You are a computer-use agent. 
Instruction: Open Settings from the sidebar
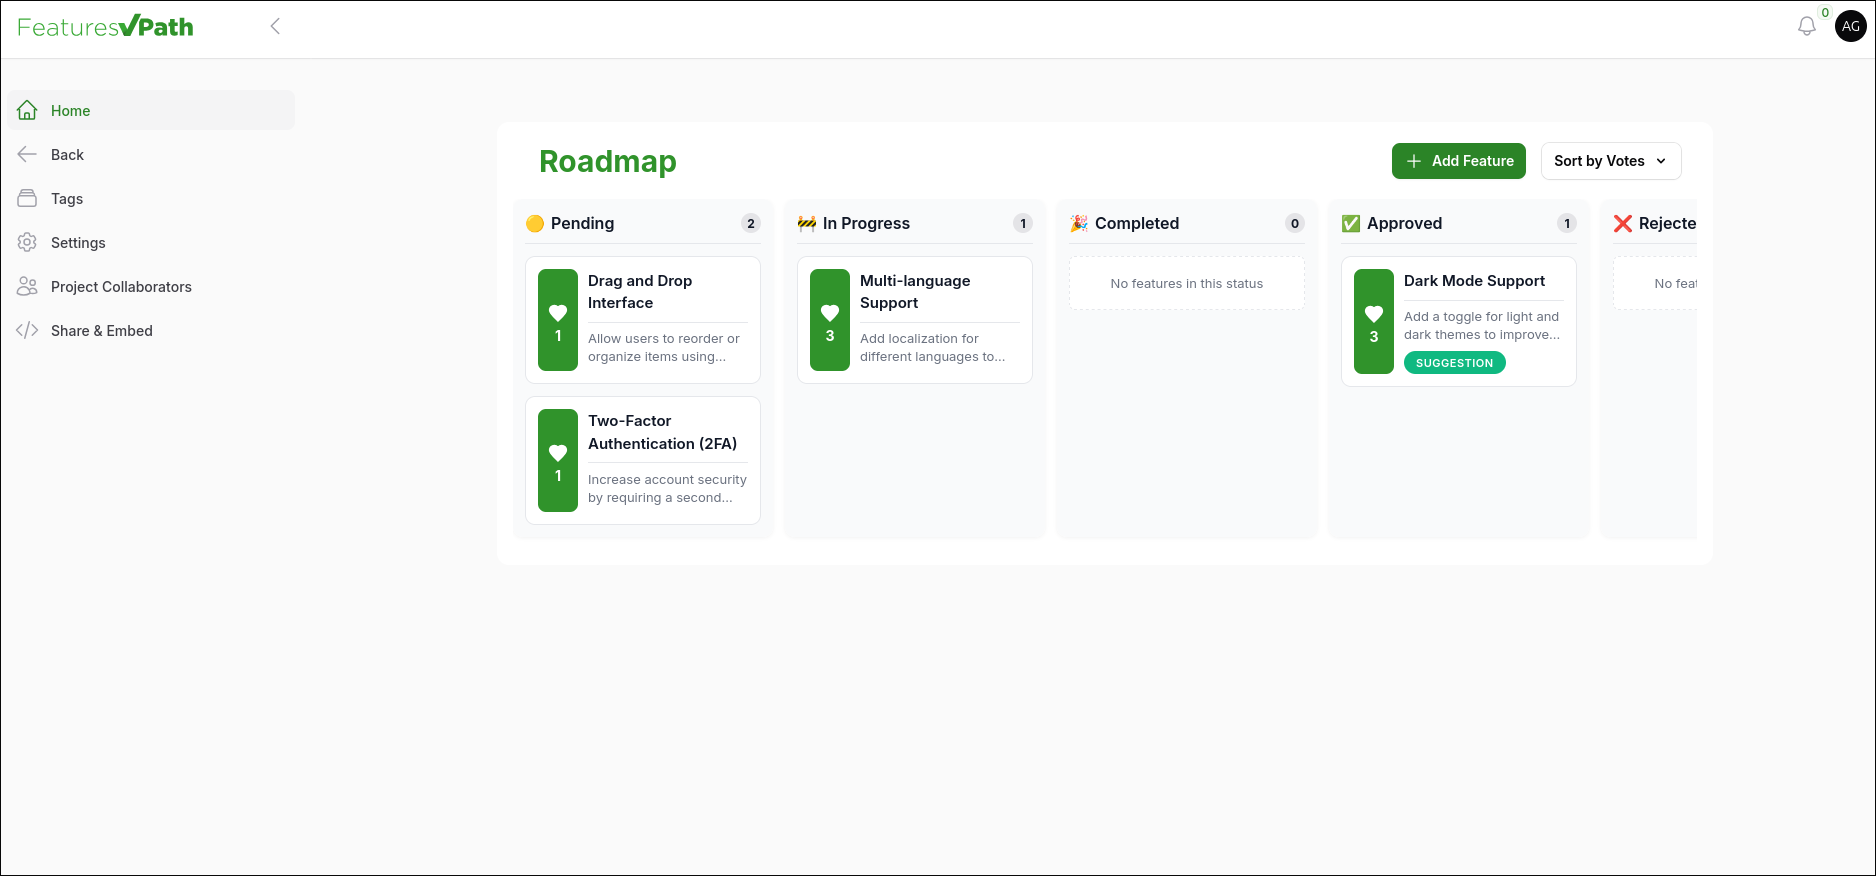(78, 243)
